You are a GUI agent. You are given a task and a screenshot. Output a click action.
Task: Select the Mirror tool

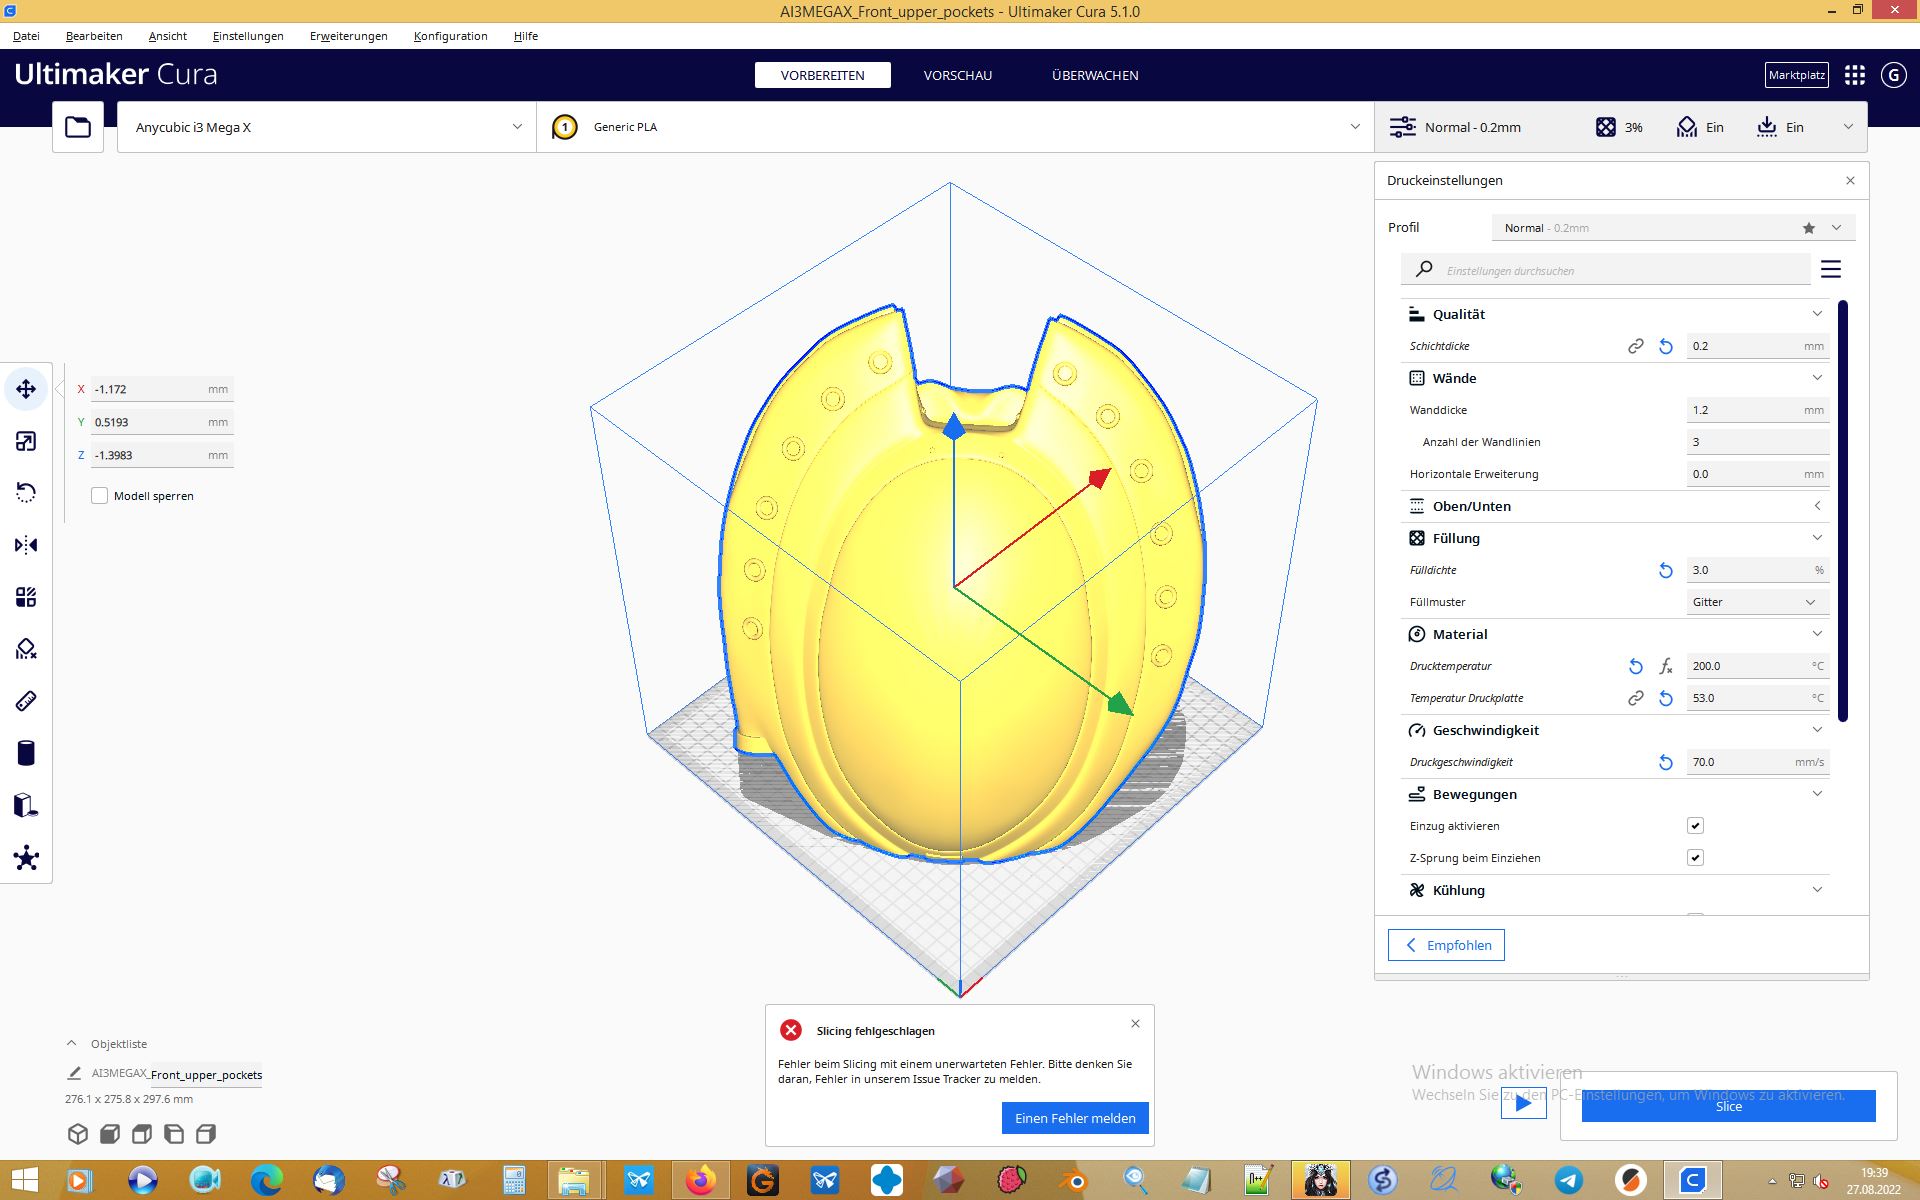[26, 545]
